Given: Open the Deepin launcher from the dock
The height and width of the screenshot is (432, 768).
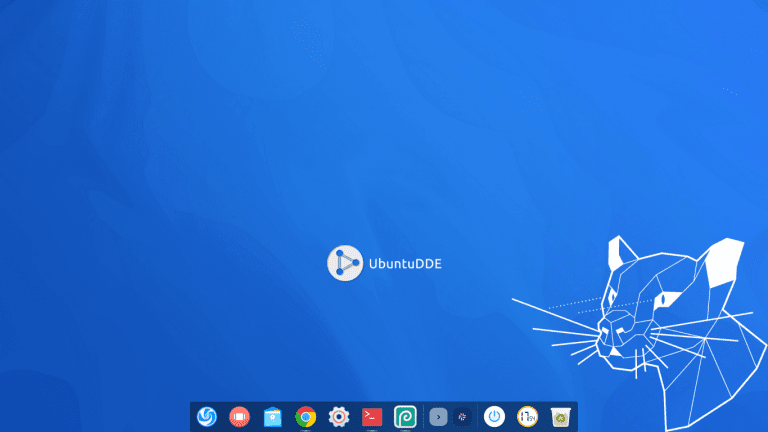Looking at the screenshot, I should click(207, 417).
